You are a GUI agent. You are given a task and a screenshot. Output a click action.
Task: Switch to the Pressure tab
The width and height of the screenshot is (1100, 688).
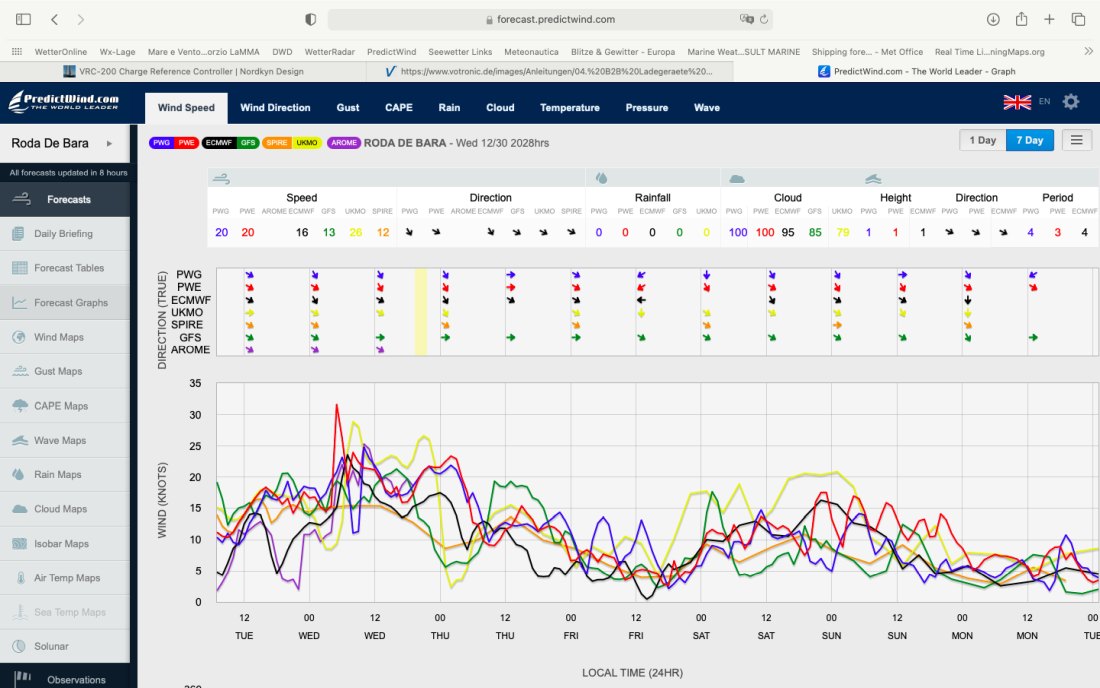pos(646,108)
